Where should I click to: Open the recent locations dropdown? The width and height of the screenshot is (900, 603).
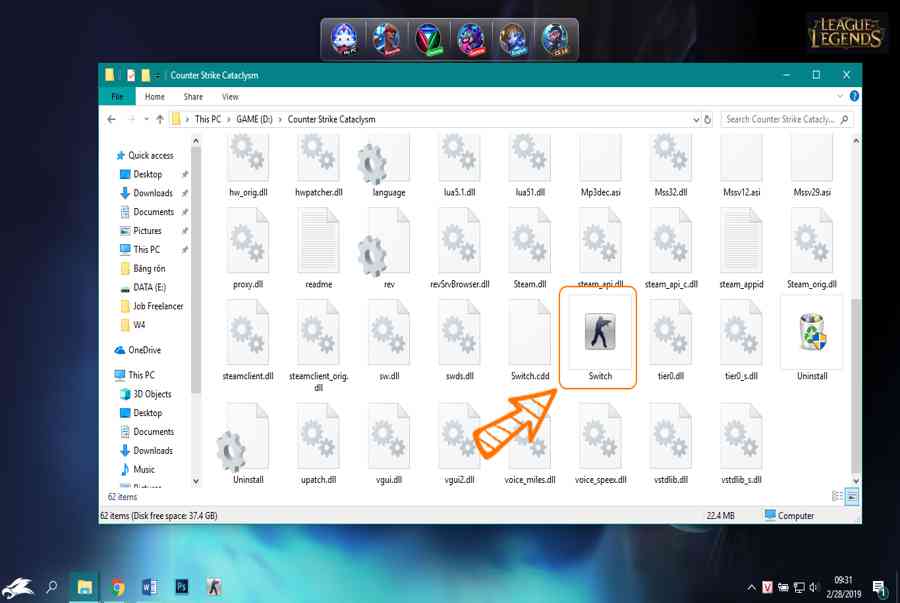coord(146,119)
